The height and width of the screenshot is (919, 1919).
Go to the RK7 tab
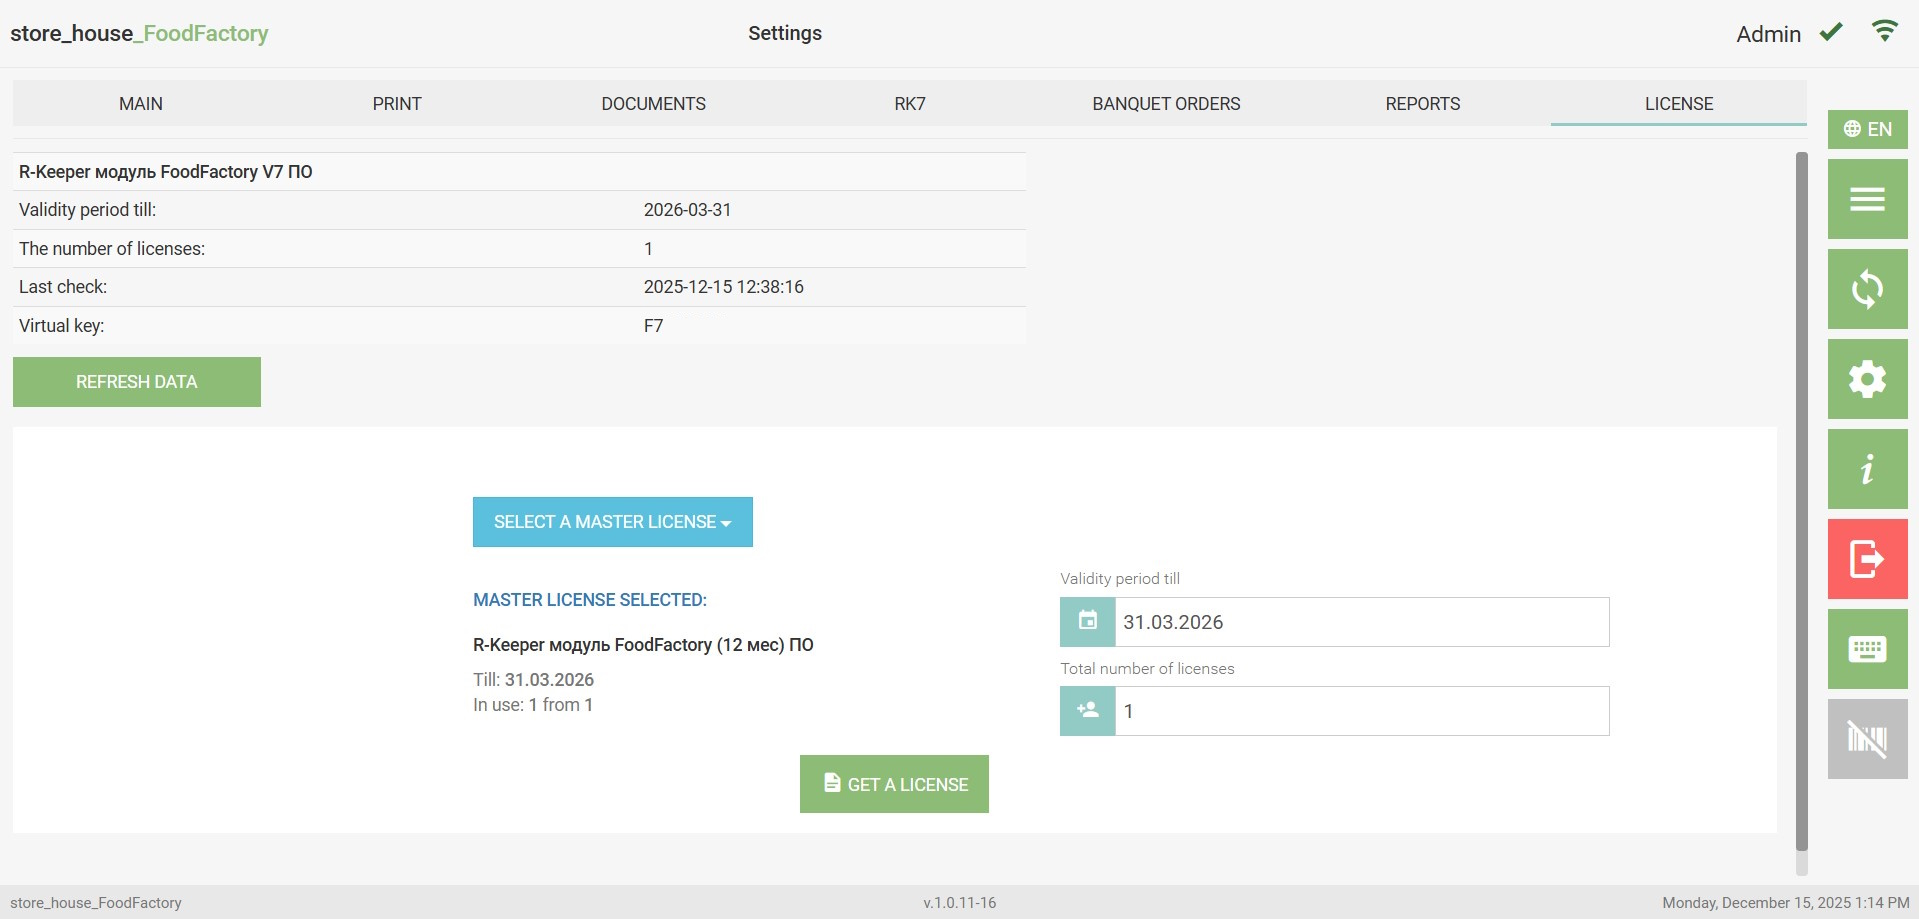[910, 104]
